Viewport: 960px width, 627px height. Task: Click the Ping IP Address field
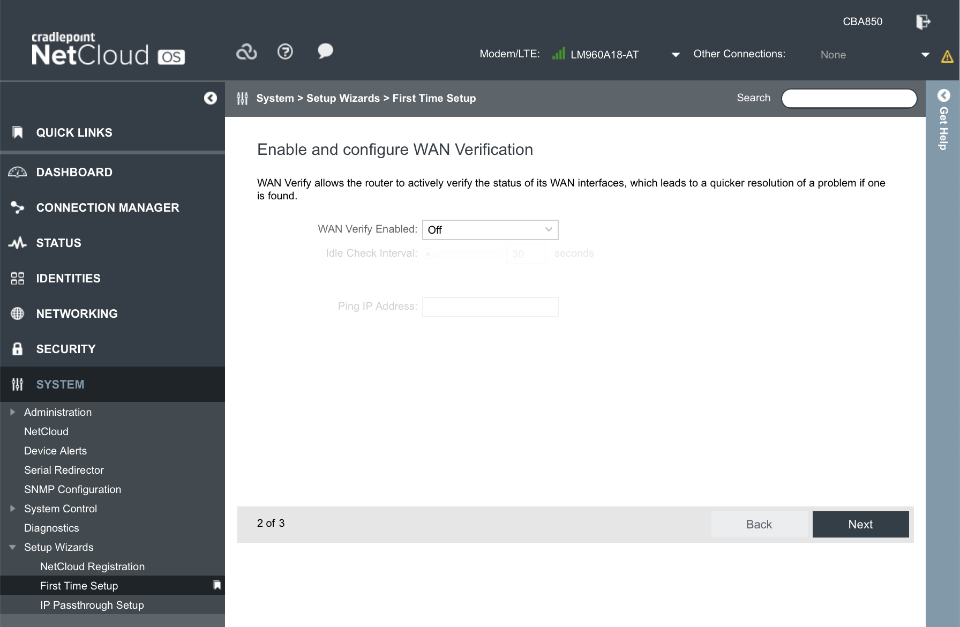click(490, 307)
